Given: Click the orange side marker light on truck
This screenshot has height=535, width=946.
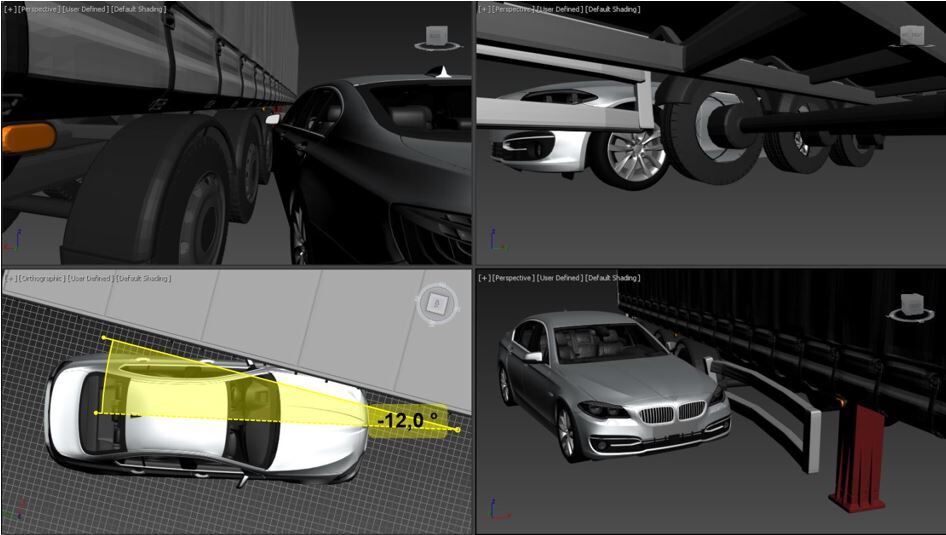Looking at the screenshot, I should coord(28,137).
